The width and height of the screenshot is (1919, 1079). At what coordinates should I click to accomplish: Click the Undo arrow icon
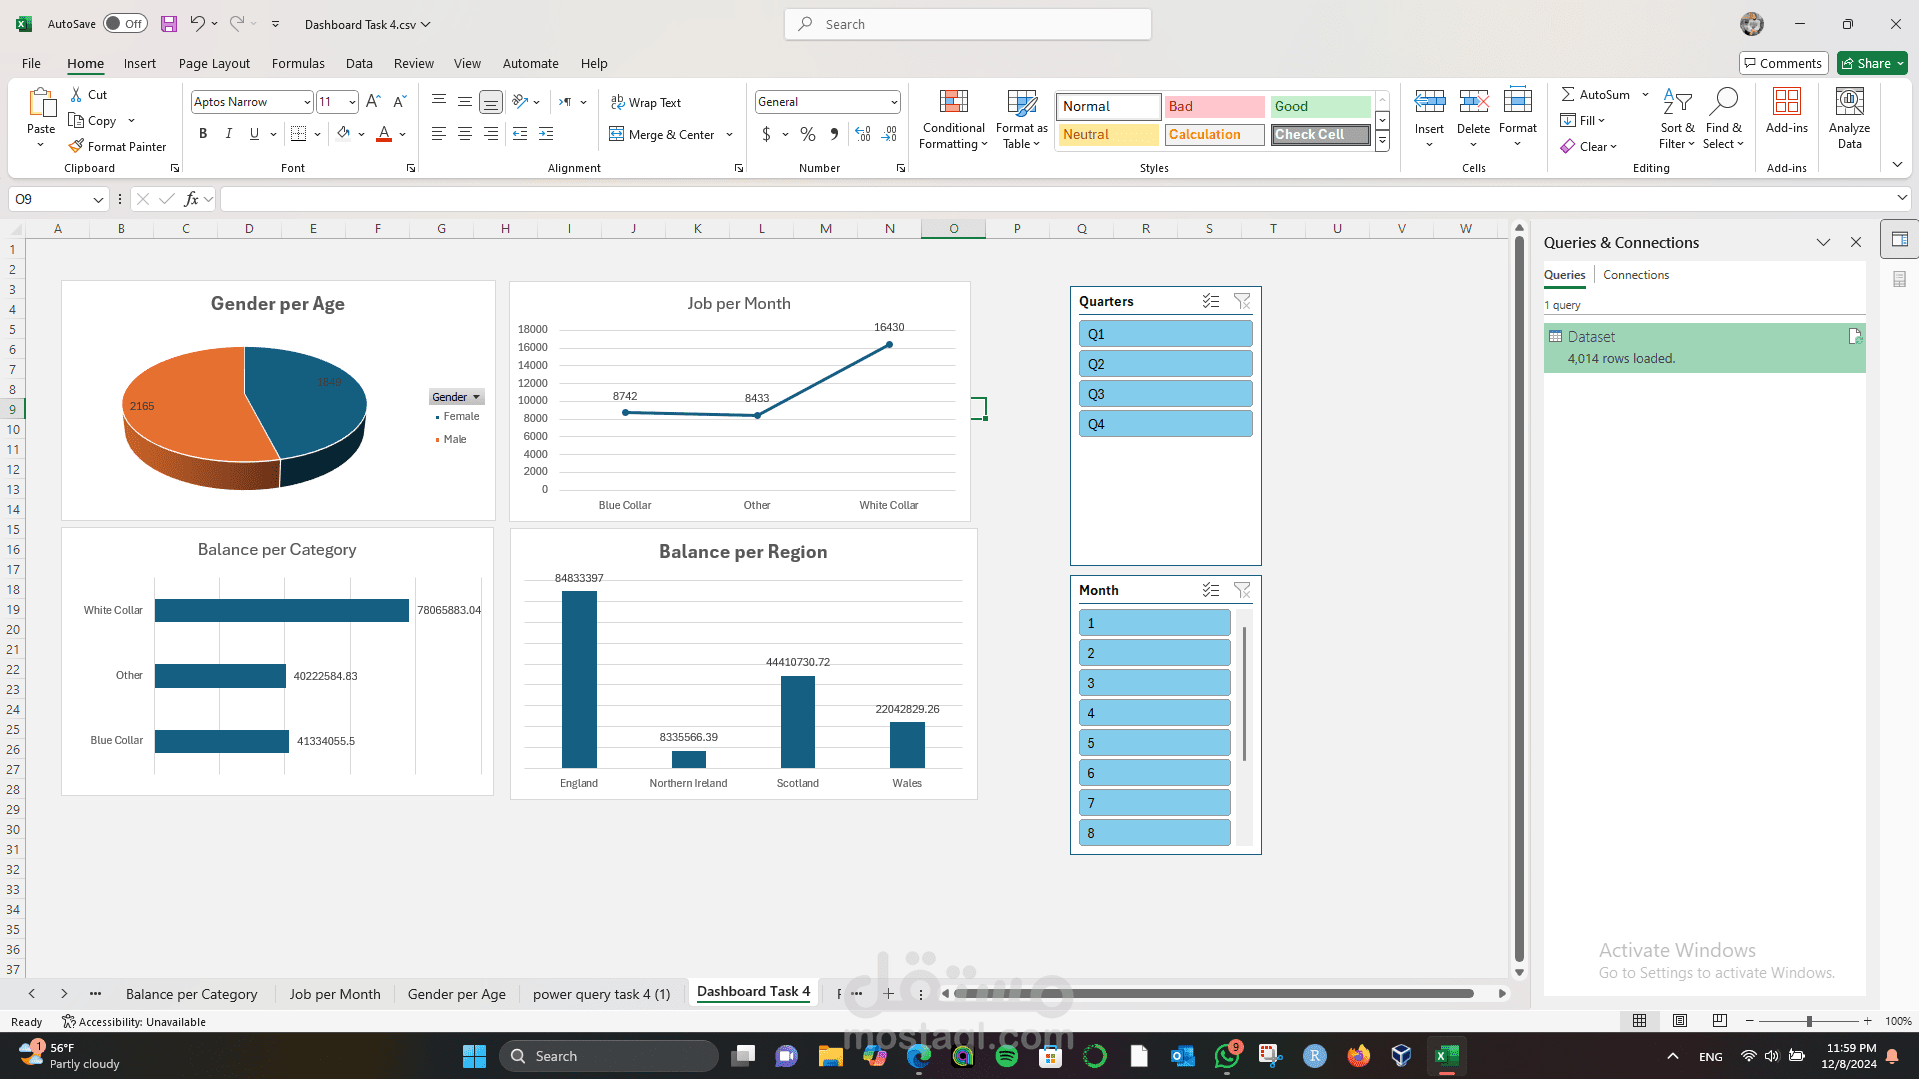point(198,24)
